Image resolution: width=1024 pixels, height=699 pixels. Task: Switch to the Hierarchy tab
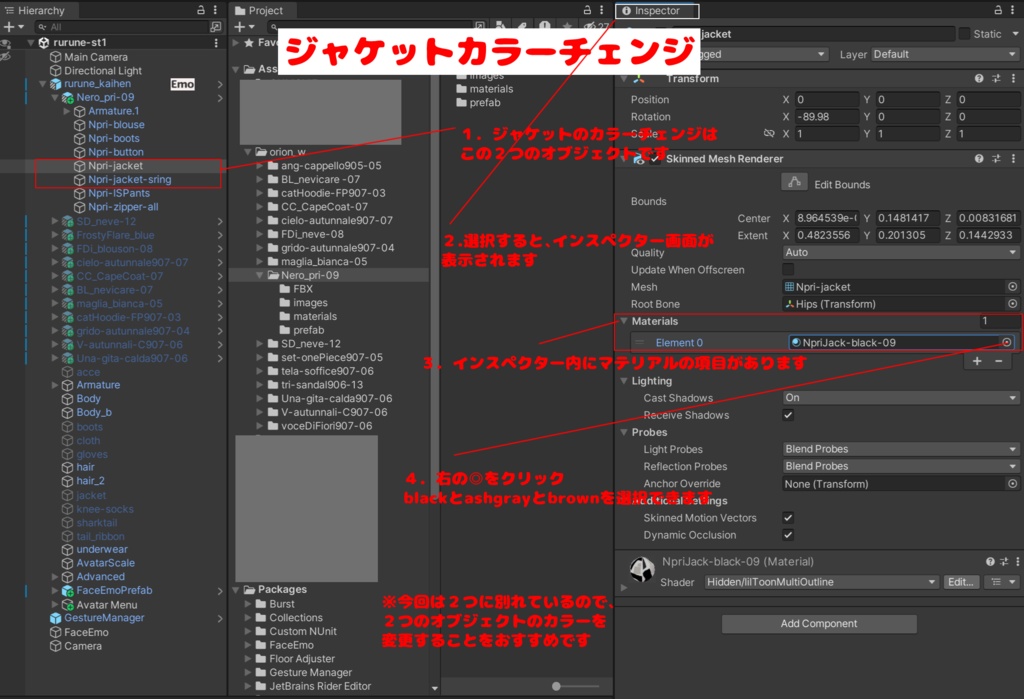(40, 9)
